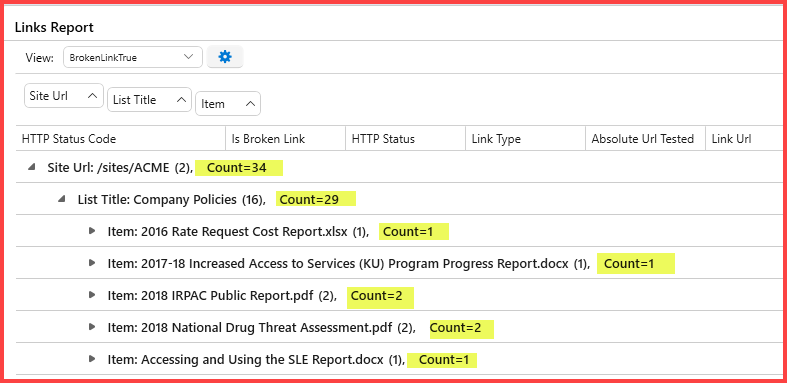Image resolution: width=787 pixels, height=383 pixels.
Task: Open the BrokenLinkTrue view dropdown
Action: pos(133,57)
